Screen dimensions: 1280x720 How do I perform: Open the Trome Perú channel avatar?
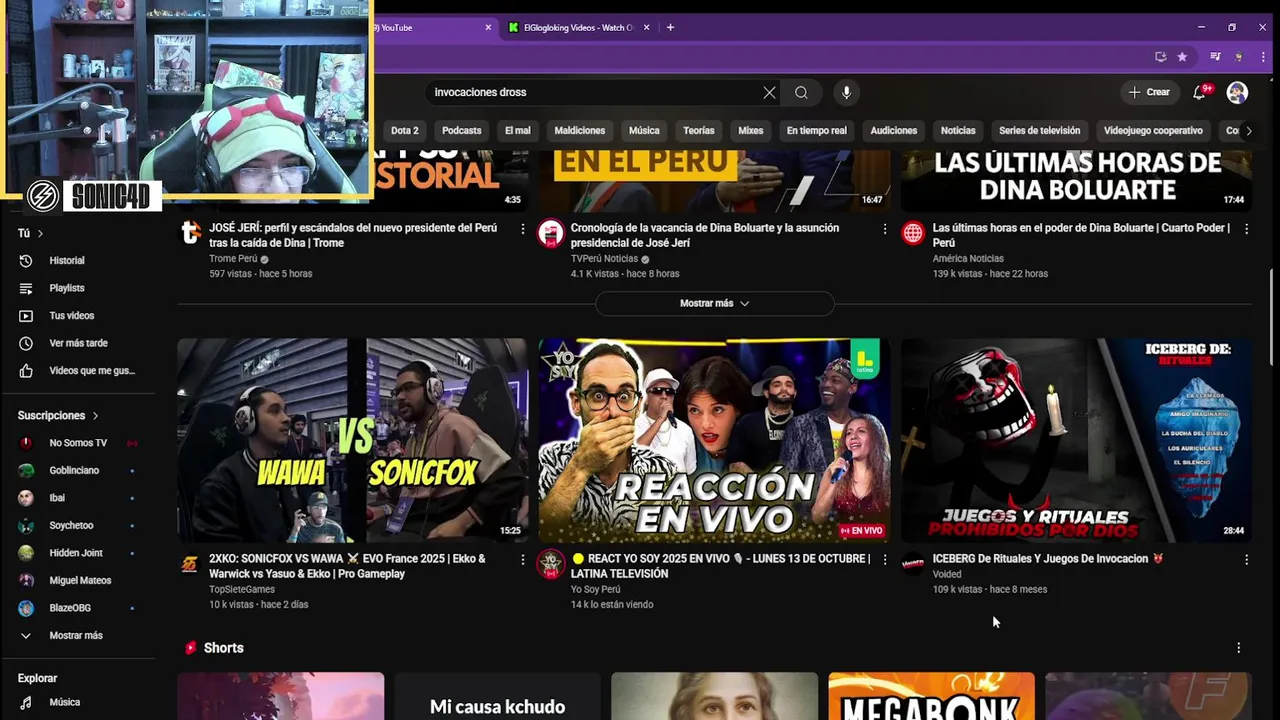tap(189, 233)
